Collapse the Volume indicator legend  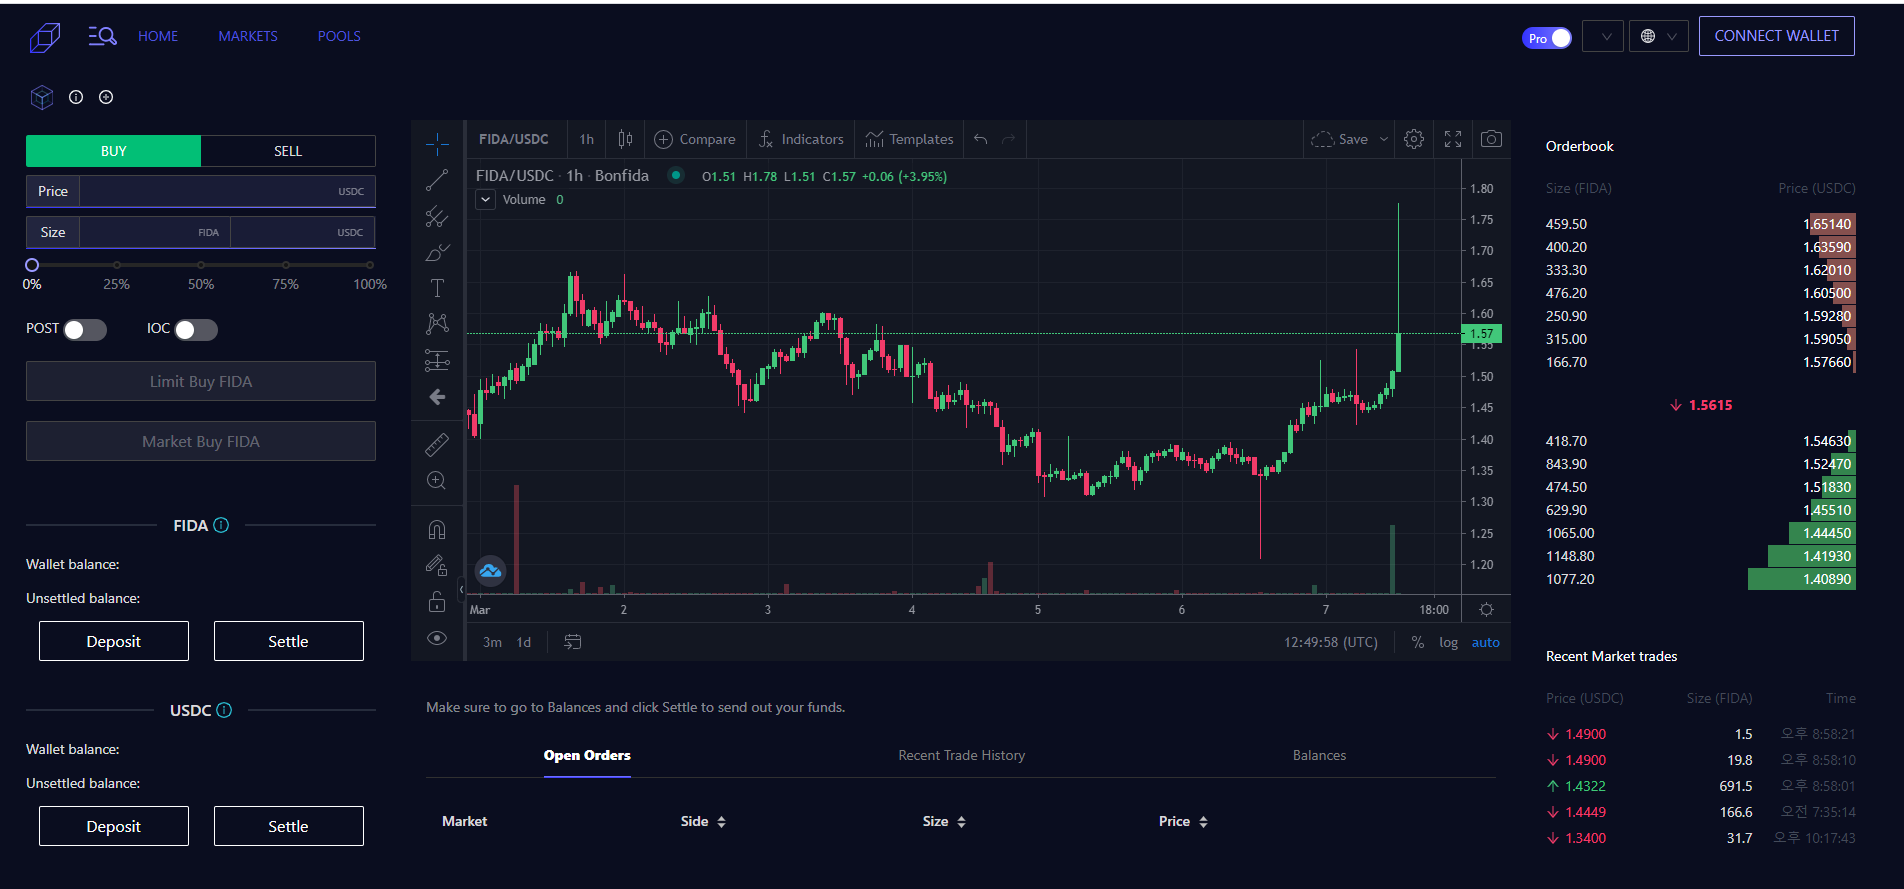(x=486, y=199)
